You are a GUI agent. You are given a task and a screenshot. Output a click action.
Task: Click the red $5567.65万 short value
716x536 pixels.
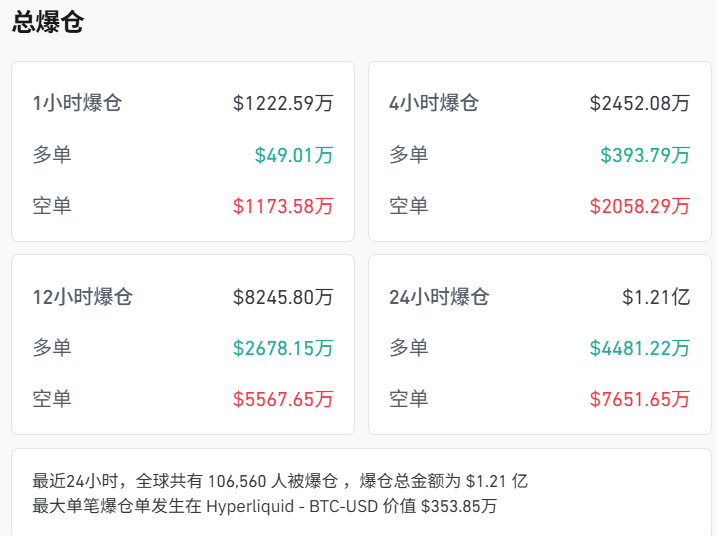click(x=283, y=399)
